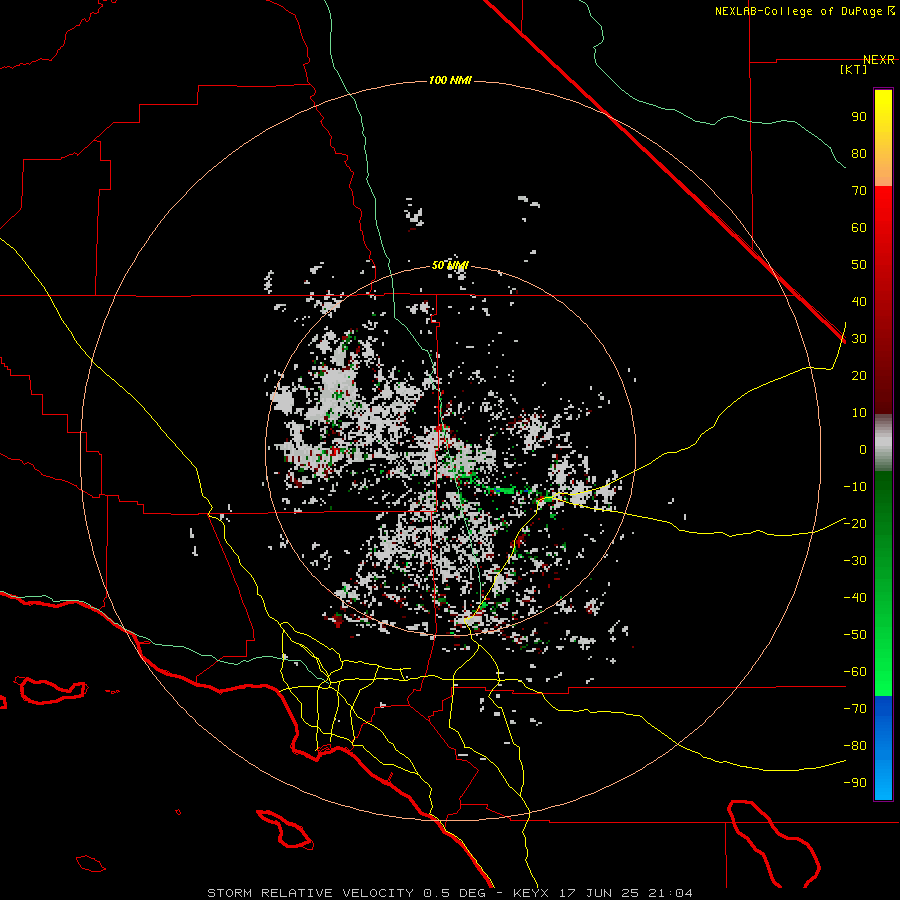Click the 0.5 DEG elevation text in caption
Viewport: 900px width, 900px height.
pos(455,893)
